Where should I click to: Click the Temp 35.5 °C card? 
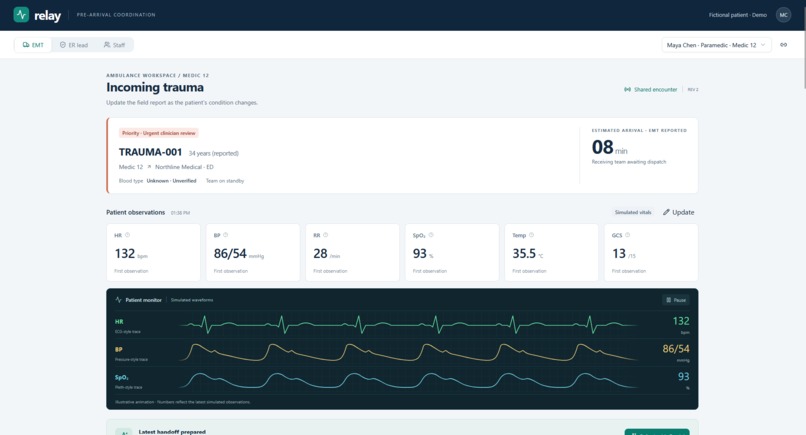tap(552, 252)
